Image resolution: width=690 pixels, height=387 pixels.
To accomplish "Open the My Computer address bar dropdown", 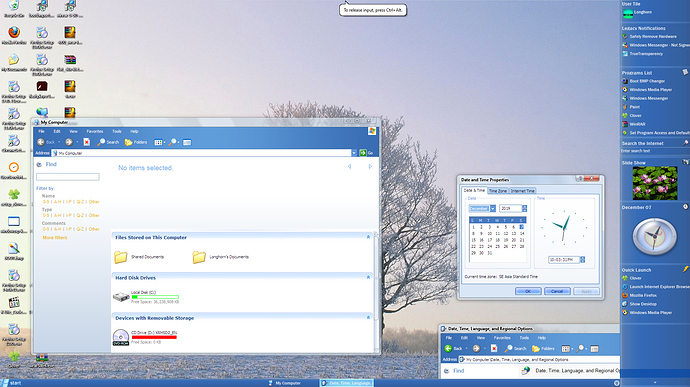I will click(354, 153).
